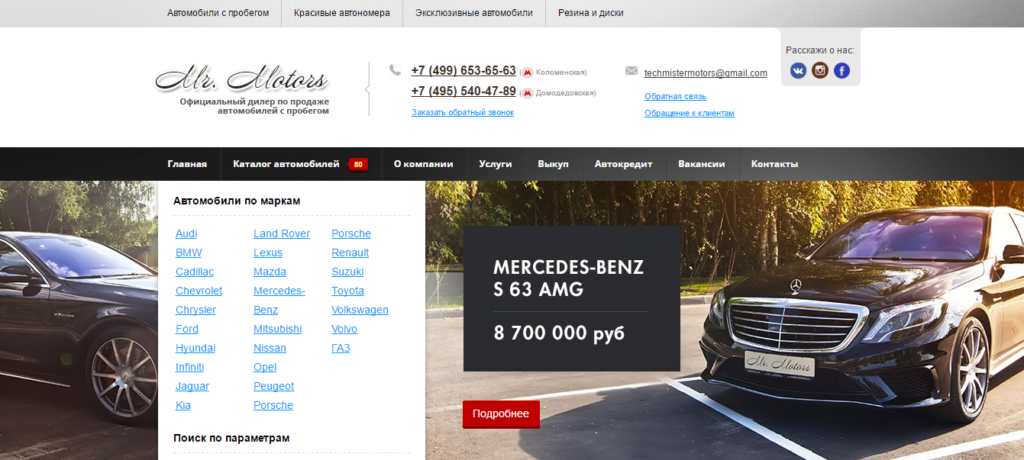Screen dimensions: 1024x460
Task: Select BMW brand link
Action: pos(189,253)
